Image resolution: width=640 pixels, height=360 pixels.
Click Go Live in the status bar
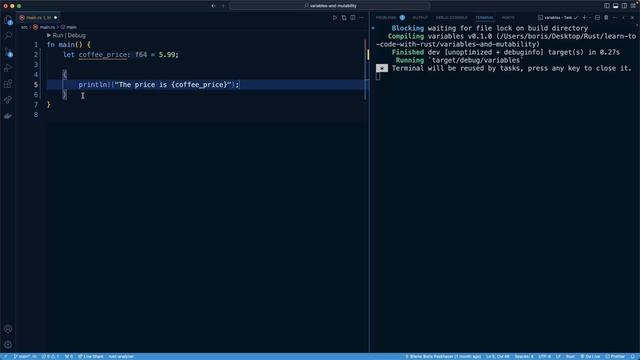coord(590,356)
